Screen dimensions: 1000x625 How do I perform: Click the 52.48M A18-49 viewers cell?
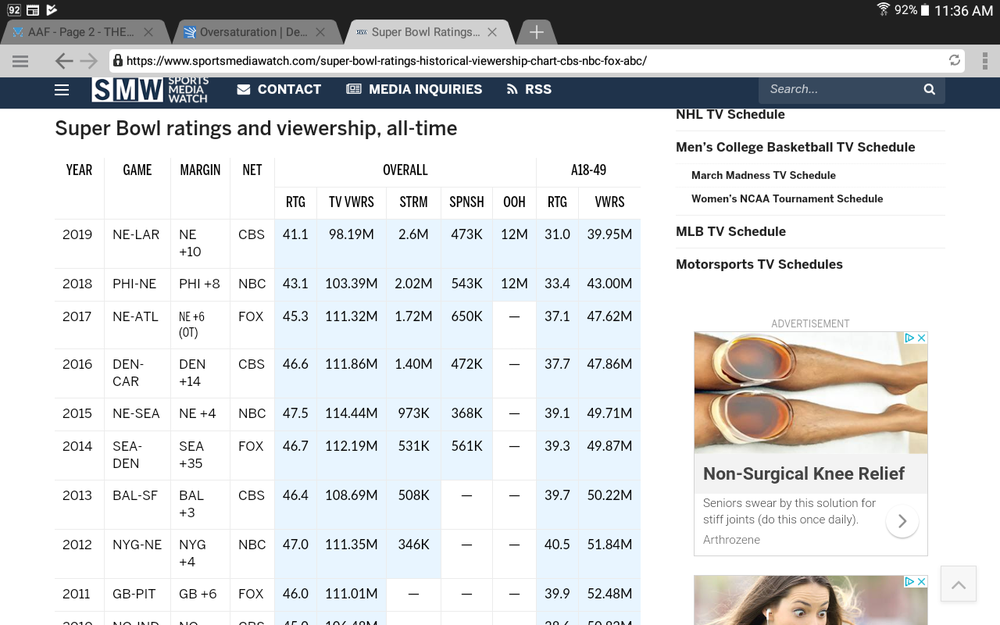point(610,594)
